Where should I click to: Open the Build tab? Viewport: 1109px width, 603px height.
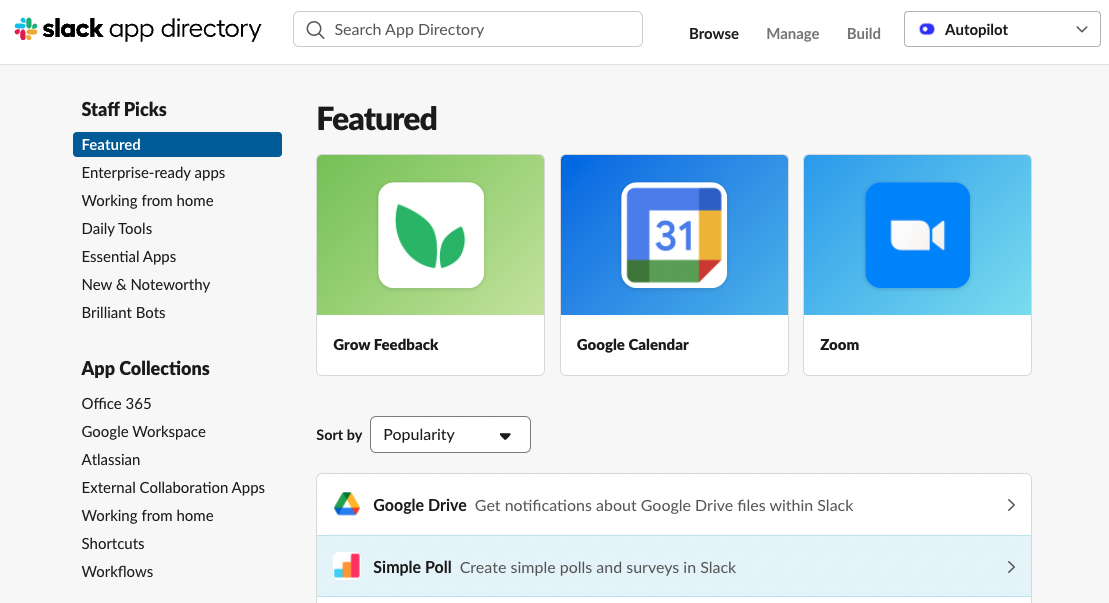pos(864,33)
